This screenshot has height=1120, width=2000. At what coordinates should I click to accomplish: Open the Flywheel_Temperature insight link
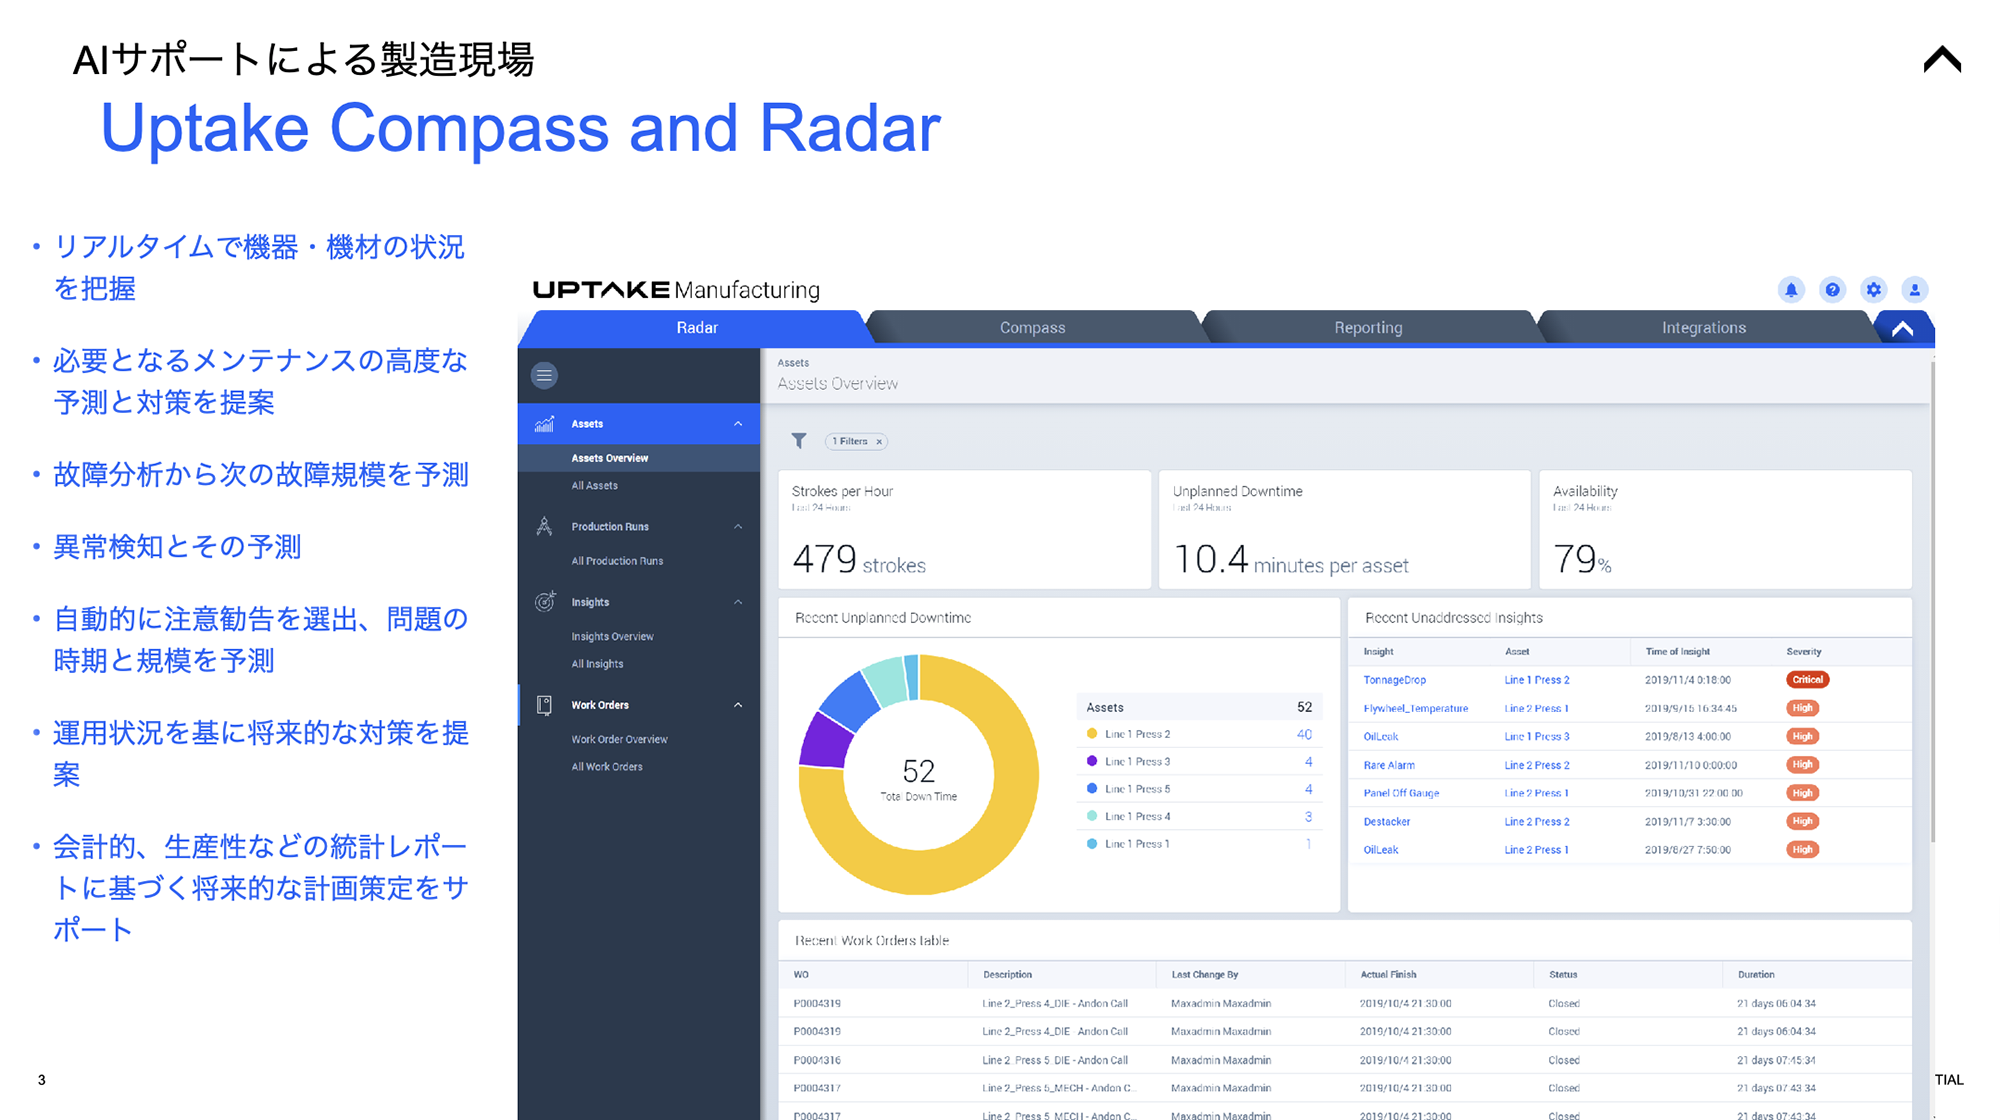coord(1415,708)
